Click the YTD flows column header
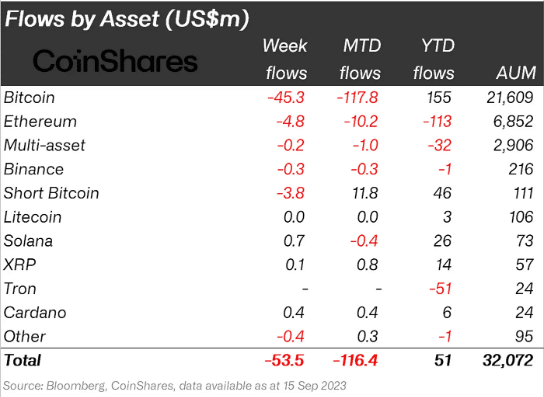 [434, 59]
